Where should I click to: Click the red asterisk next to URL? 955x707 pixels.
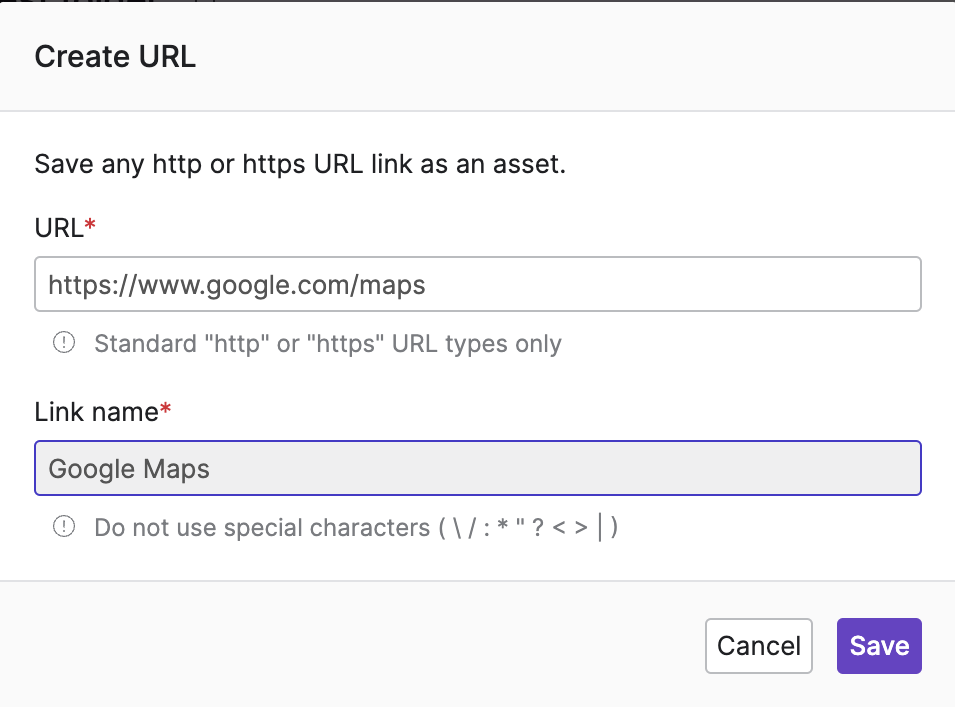point(91,227)
